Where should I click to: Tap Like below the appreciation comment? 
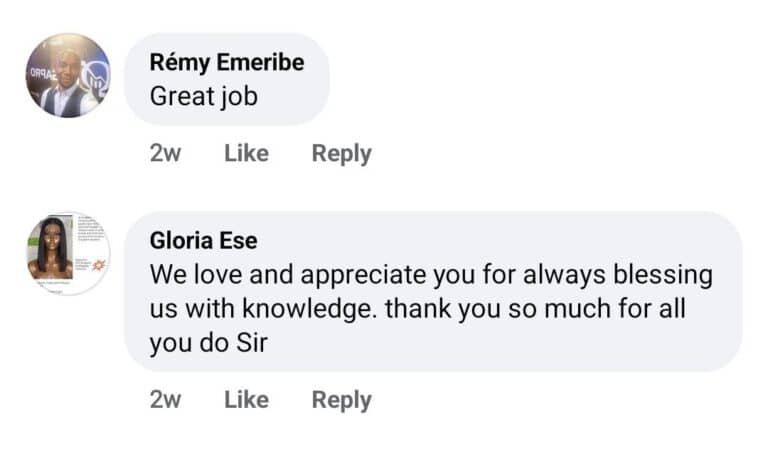(x=246, y=399)
